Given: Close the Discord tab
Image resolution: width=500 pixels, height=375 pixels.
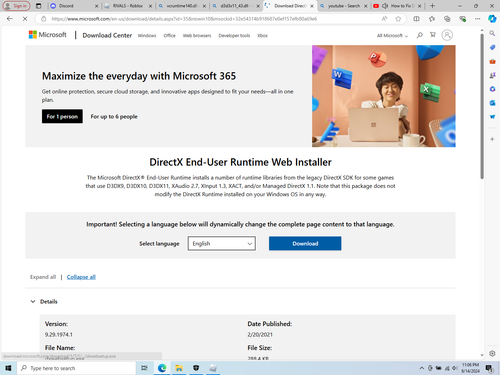Looking at the screenshot, I should 96,6.
